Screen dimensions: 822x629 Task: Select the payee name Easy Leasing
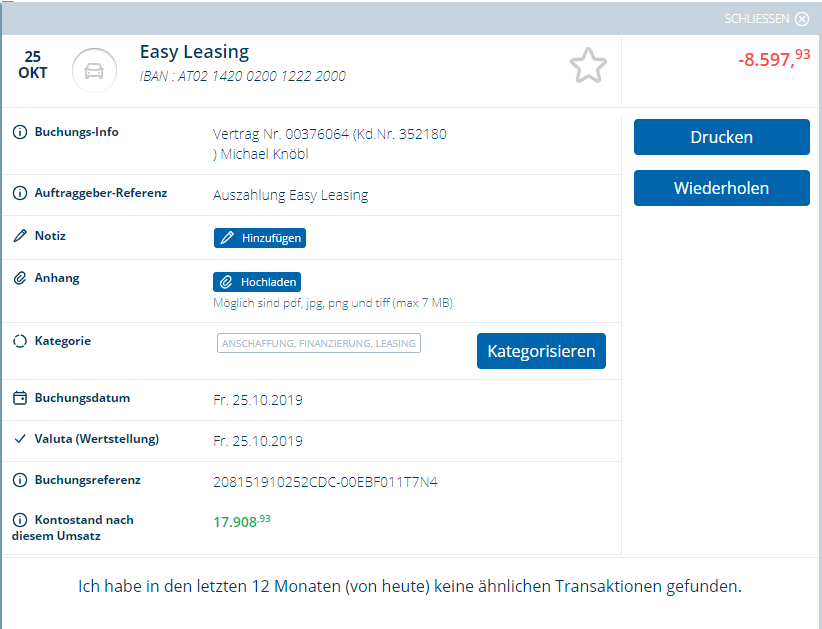194,52
